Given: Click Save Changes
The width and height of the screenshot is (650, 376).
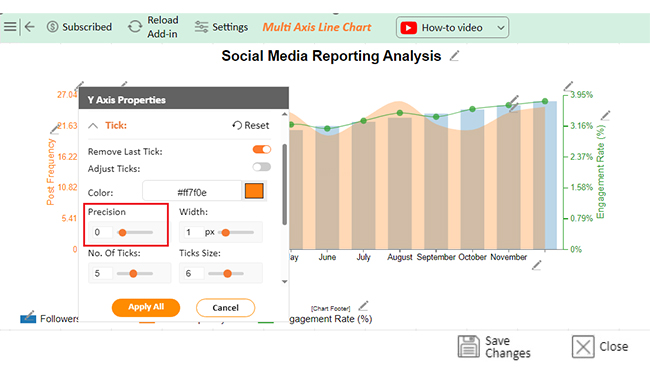Looking at the screenshot, I should point(494,347).
